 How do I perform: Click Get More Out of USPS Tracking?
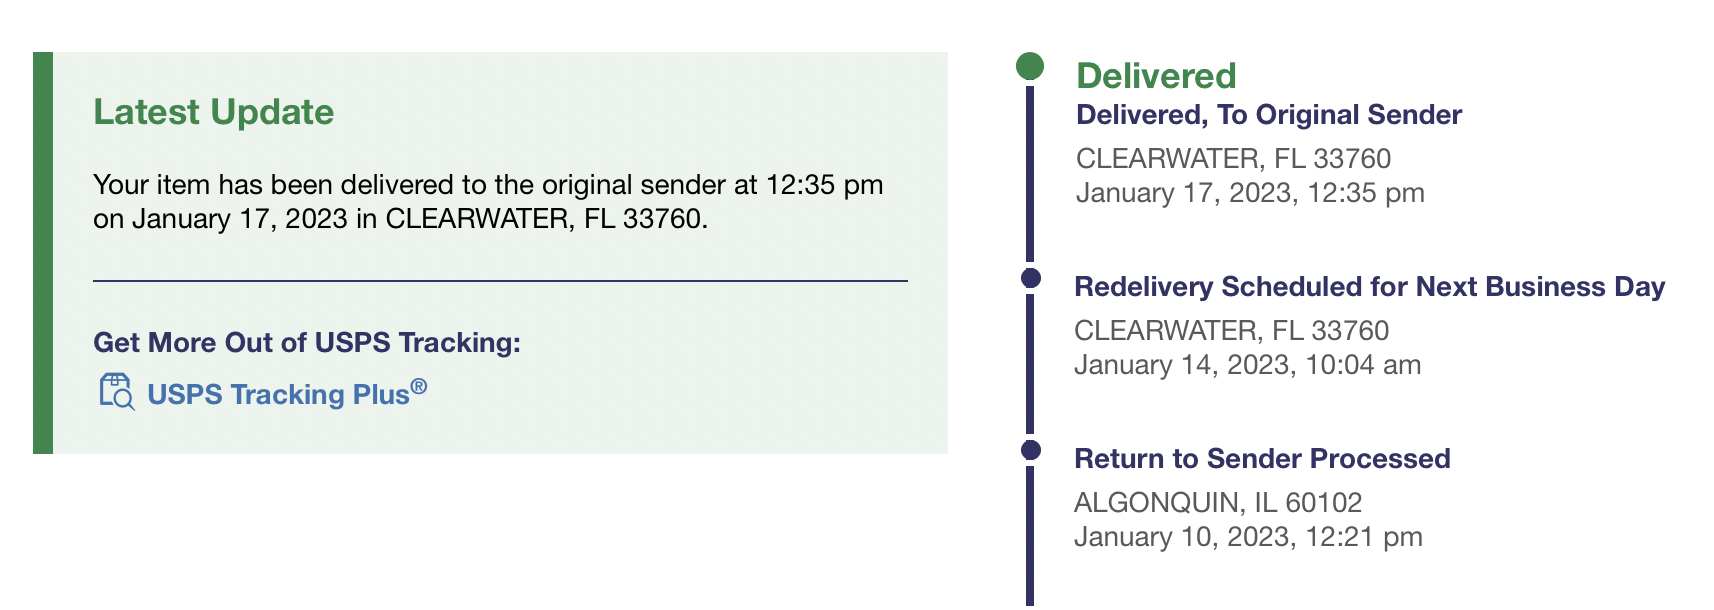[x=307, y=343]
